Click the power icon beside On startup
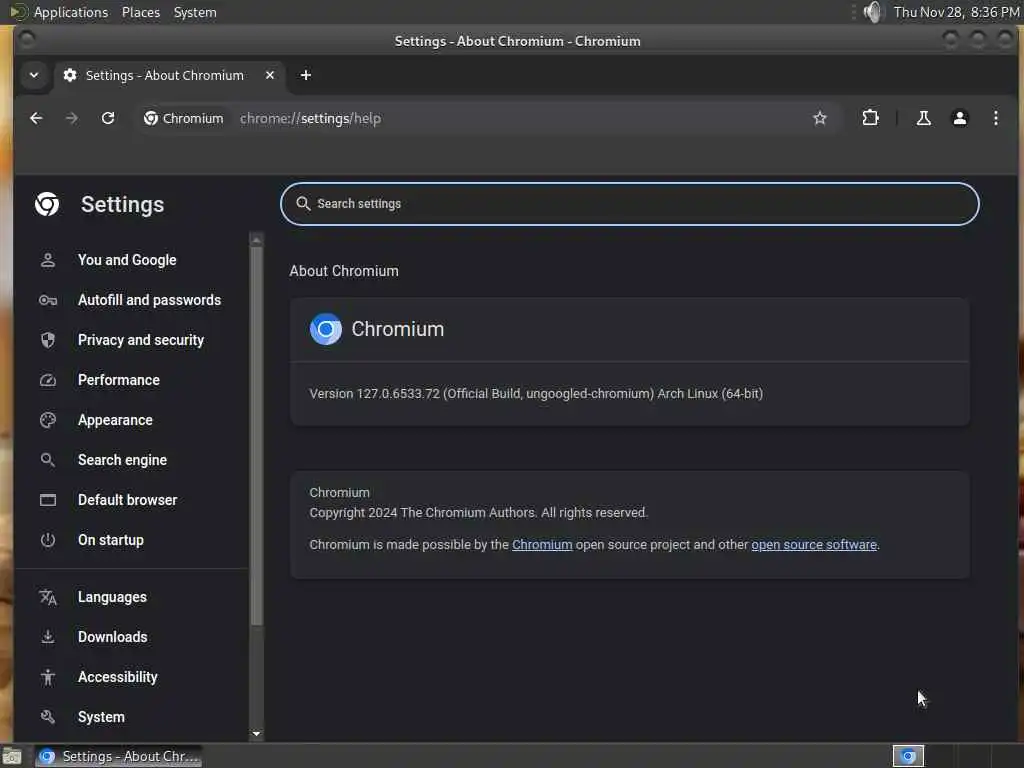 tap(48, 540)
